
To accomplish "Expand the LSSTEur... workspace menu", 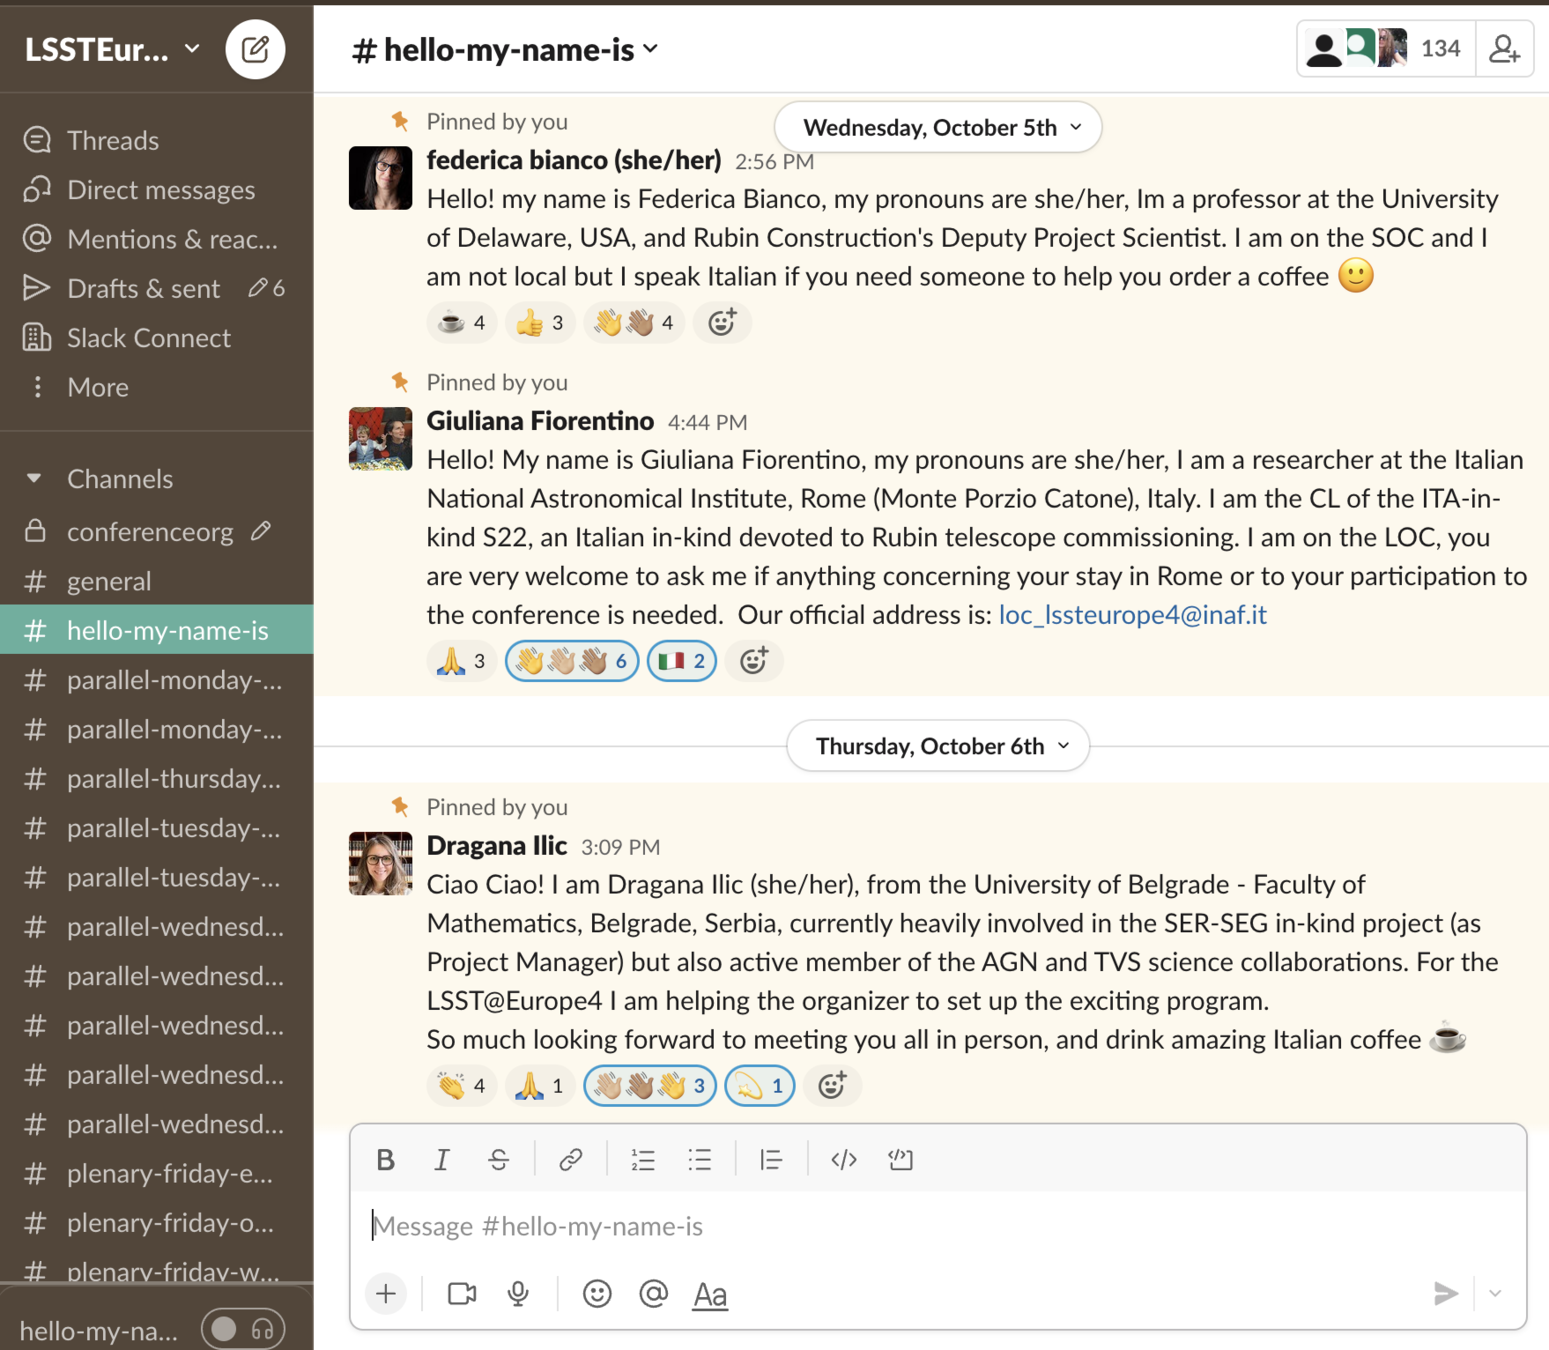I will pos(112,49).
